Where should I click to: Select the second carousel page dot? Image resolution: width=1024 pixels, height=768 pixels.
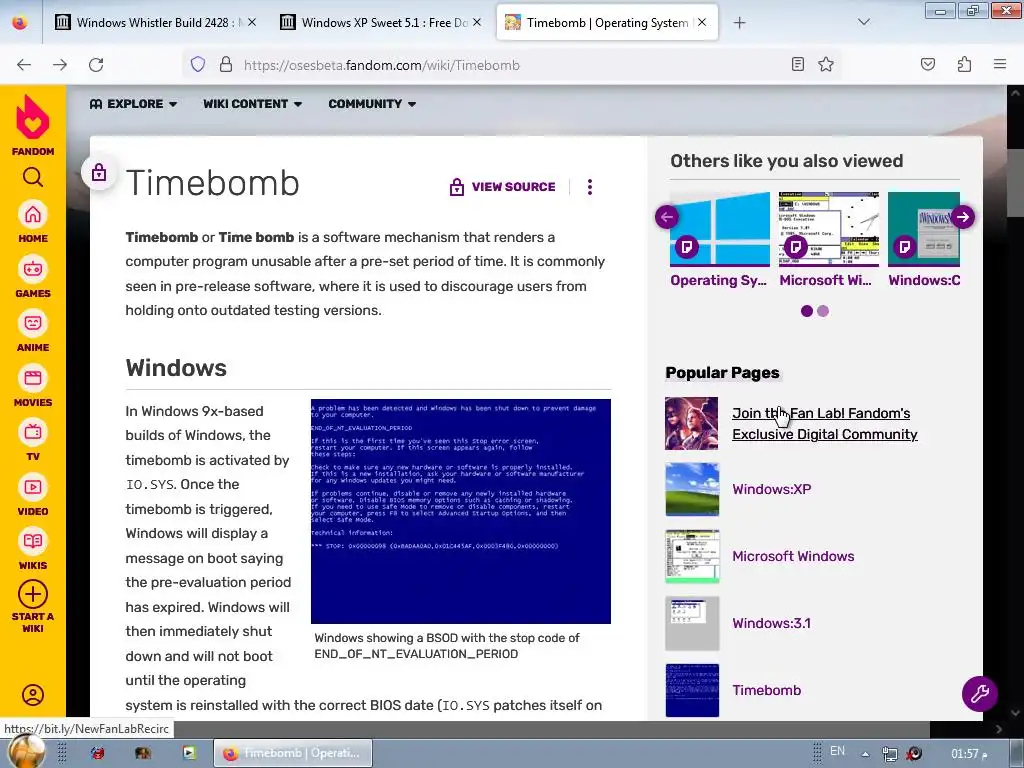[x=823, y=311]
